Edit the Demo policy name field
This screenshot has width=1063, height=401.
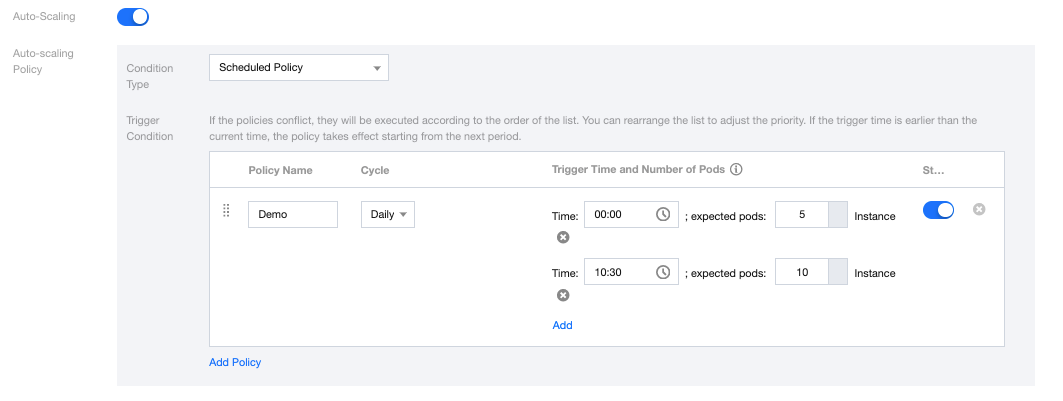click(292, 215)
